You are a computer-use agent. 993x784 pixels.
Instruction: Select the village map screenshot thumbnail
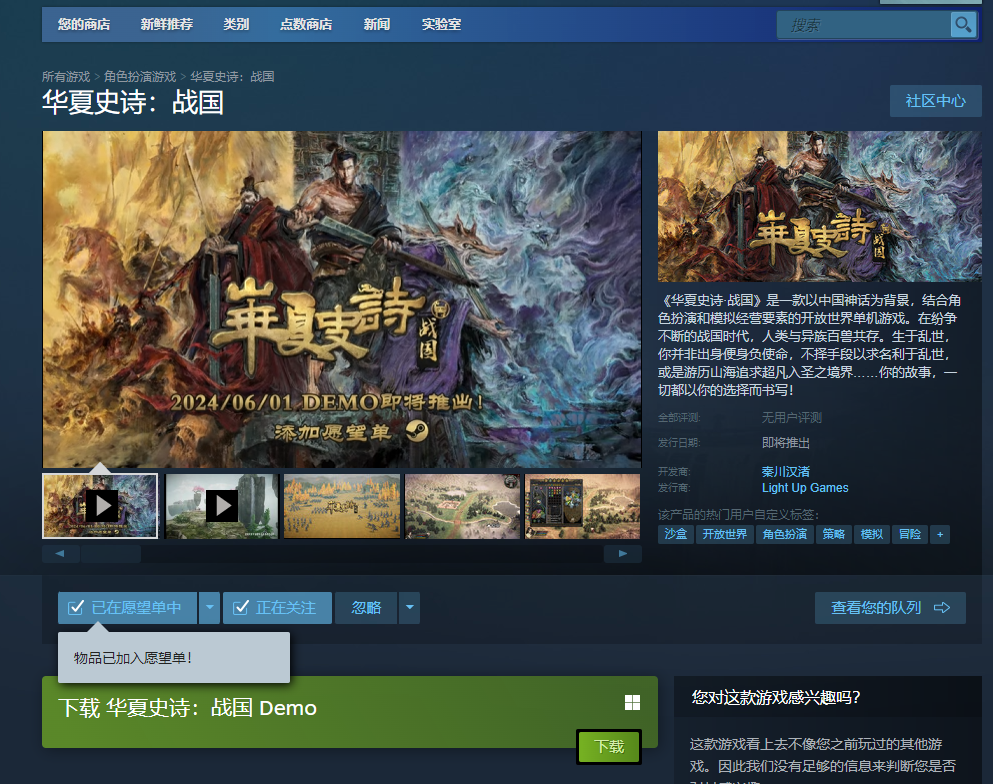[462, 506]
